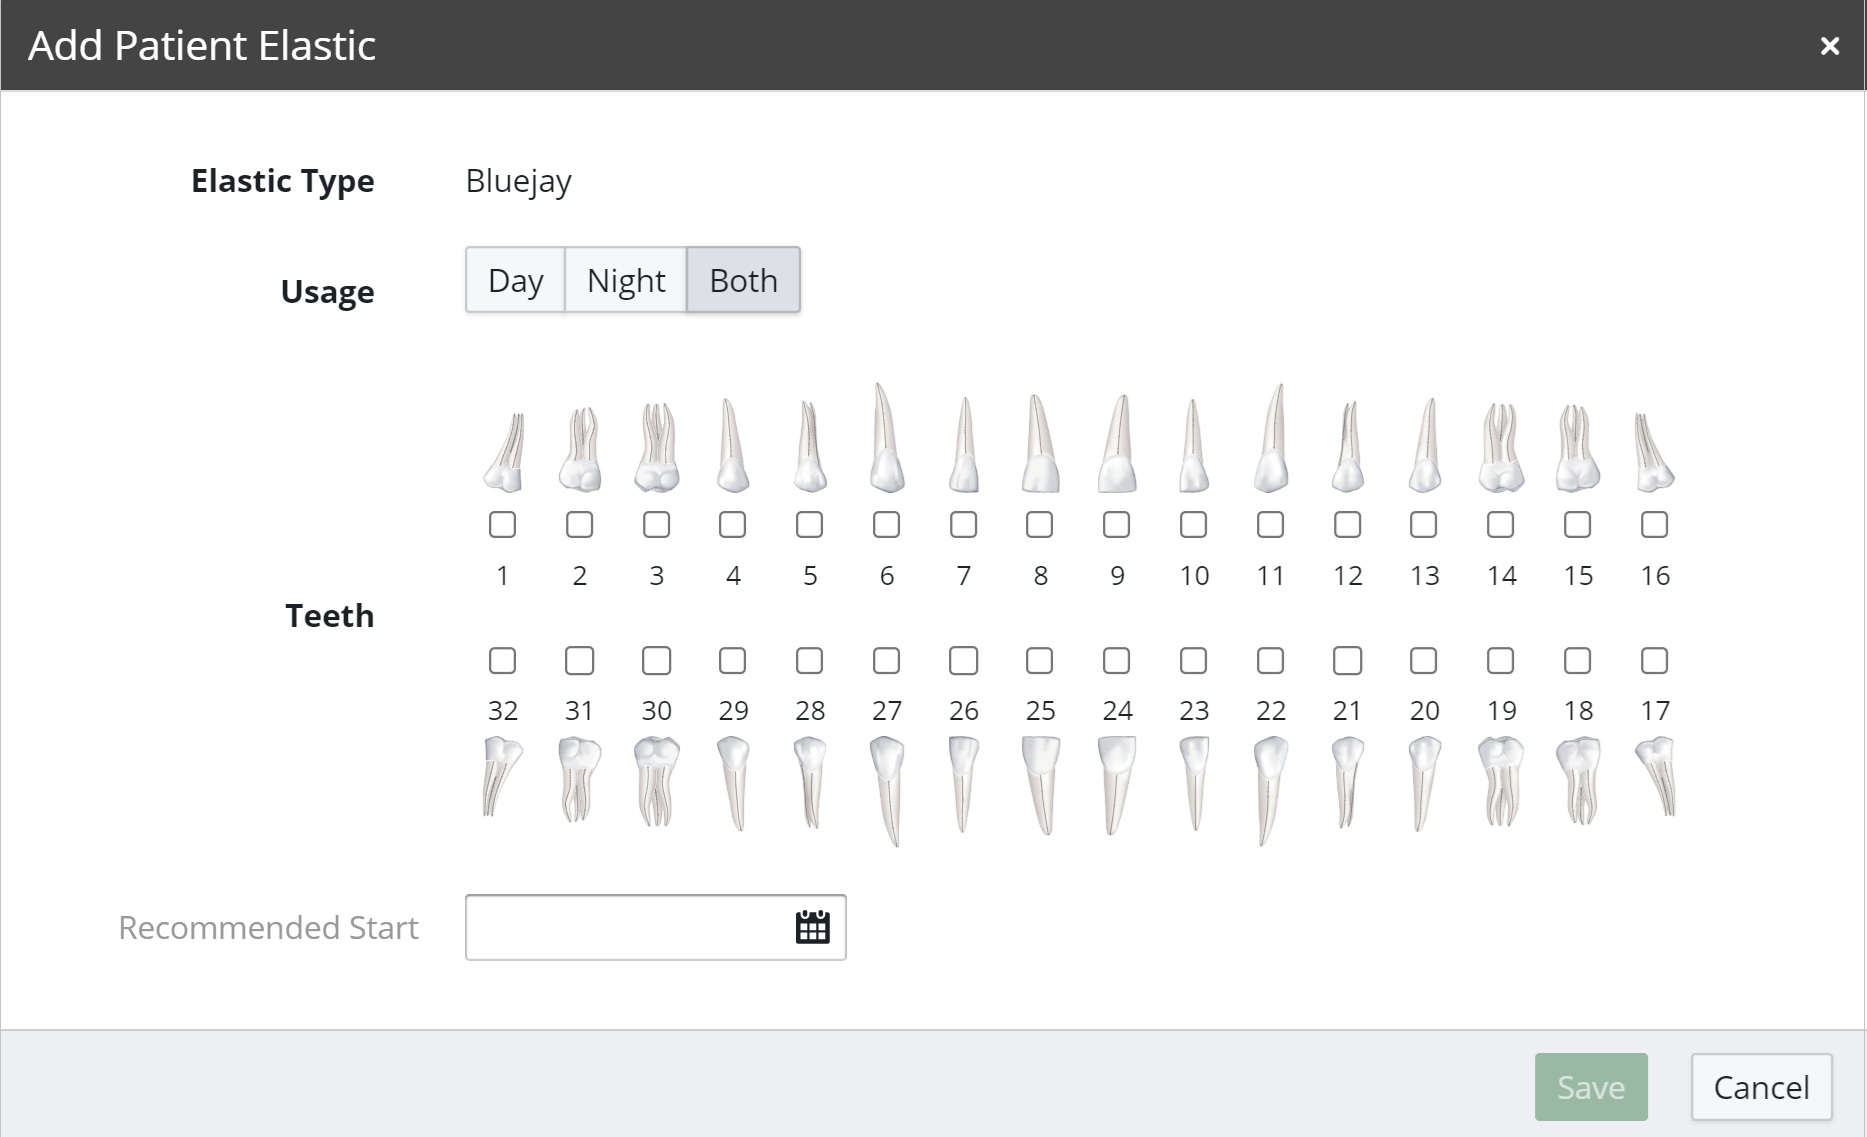Viewport: 1867px width, 1137px height.
Task: Check the box for tooth 25
Action: coord(1040,660)
